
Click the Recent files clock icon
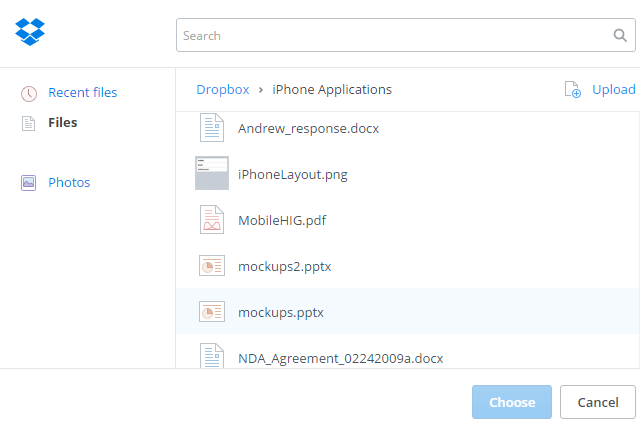click(x=29, y=93)
